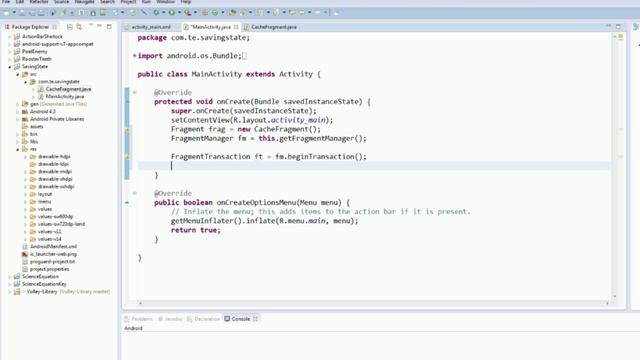Open the Project menu

pos(128,2)
